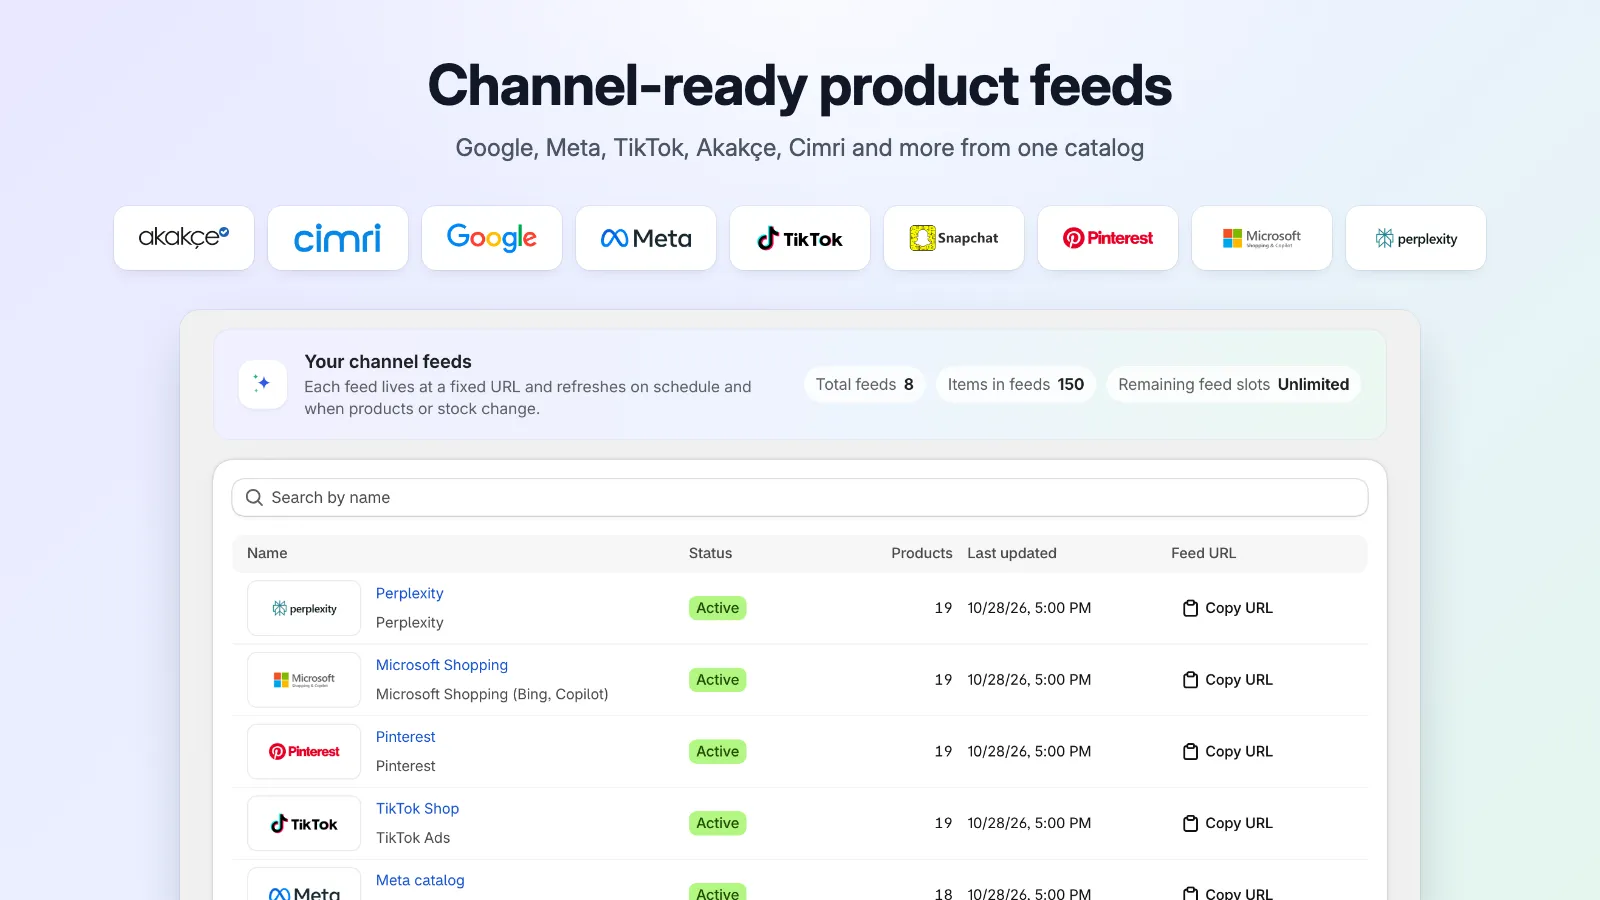The width and height of the screenshot is (1600, 900).
Task: Click the Microsoft row logo thumbnail
Action: pos(304,680)
